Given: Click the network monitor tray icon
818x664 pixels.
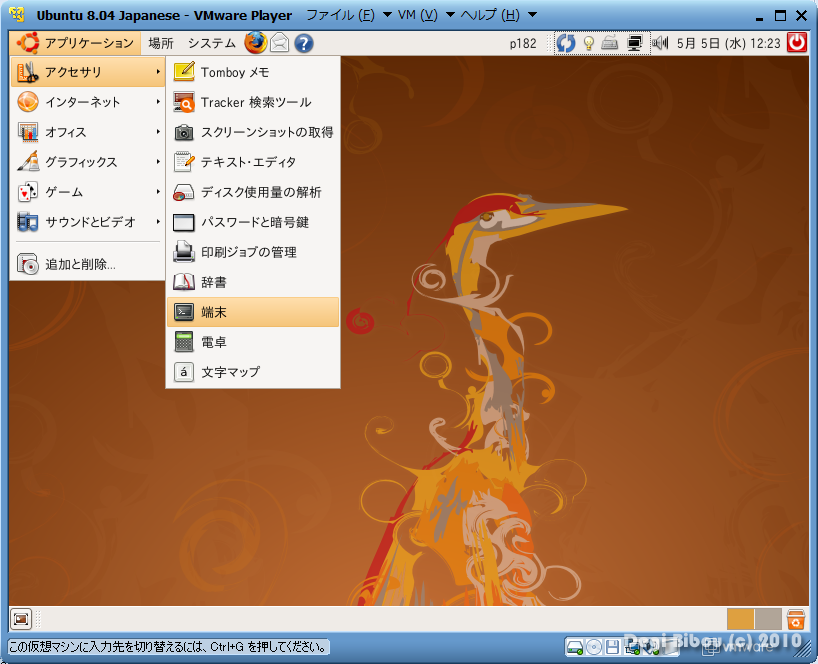Looking at the screenshot, I should click(634, 43).
